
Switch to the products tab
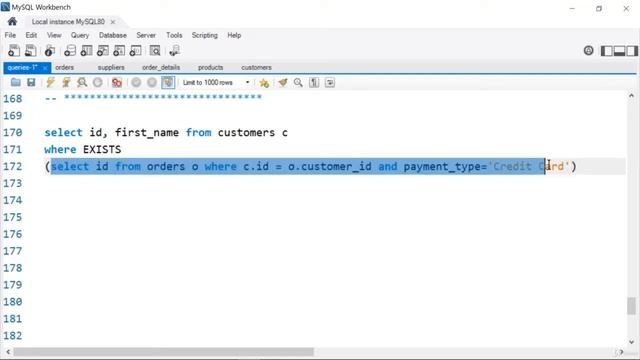(x=211, y=67)
